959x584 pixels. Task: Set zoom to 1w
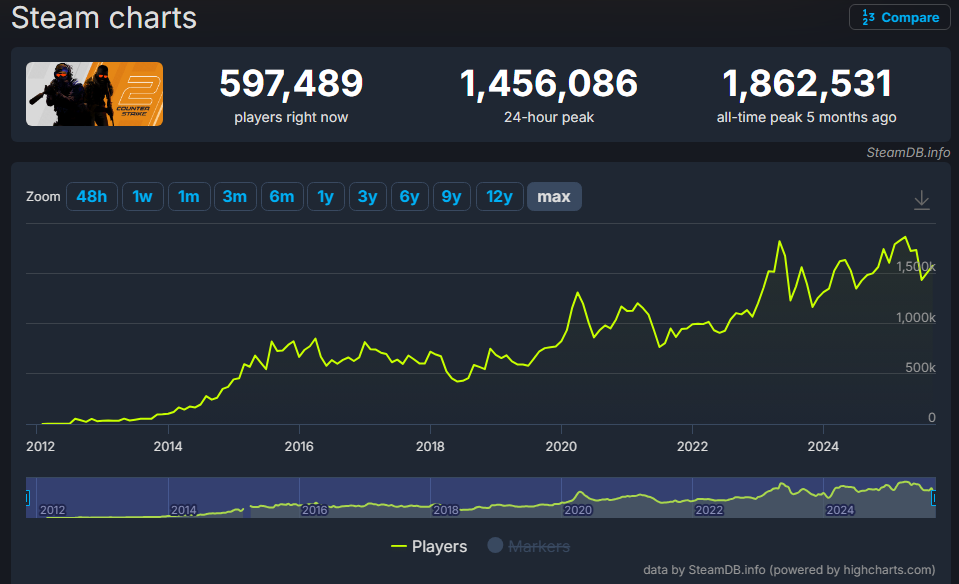coord(143,196)
